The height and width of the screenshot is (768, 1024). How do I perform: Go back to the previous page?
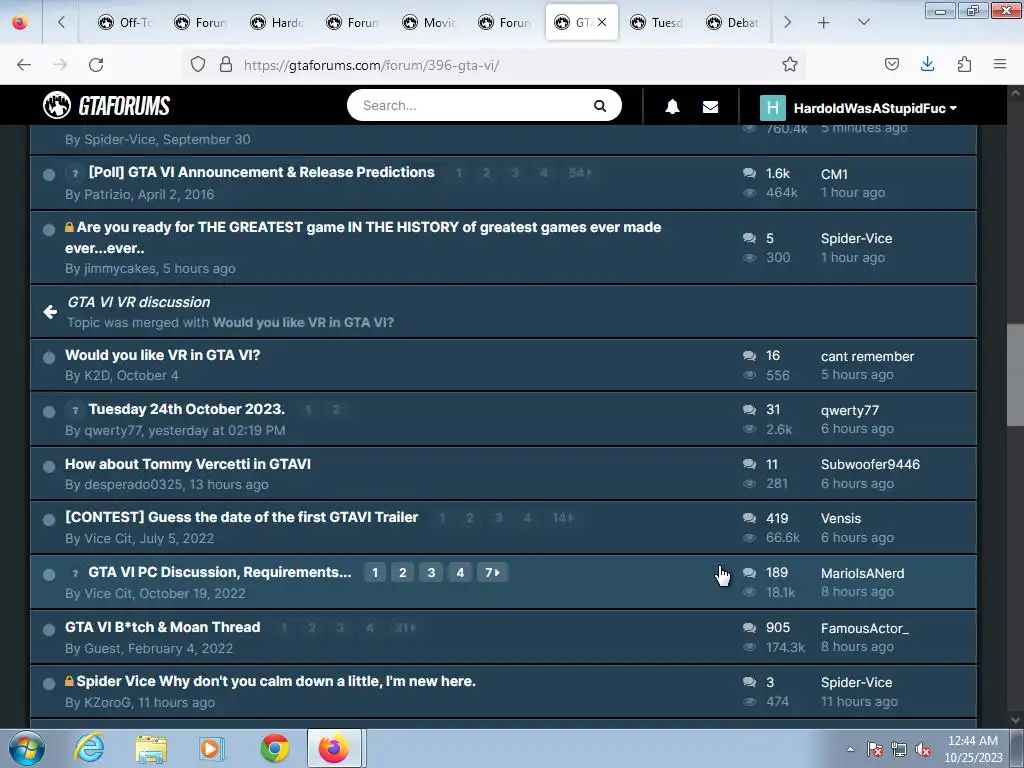(x=24, y=65)
